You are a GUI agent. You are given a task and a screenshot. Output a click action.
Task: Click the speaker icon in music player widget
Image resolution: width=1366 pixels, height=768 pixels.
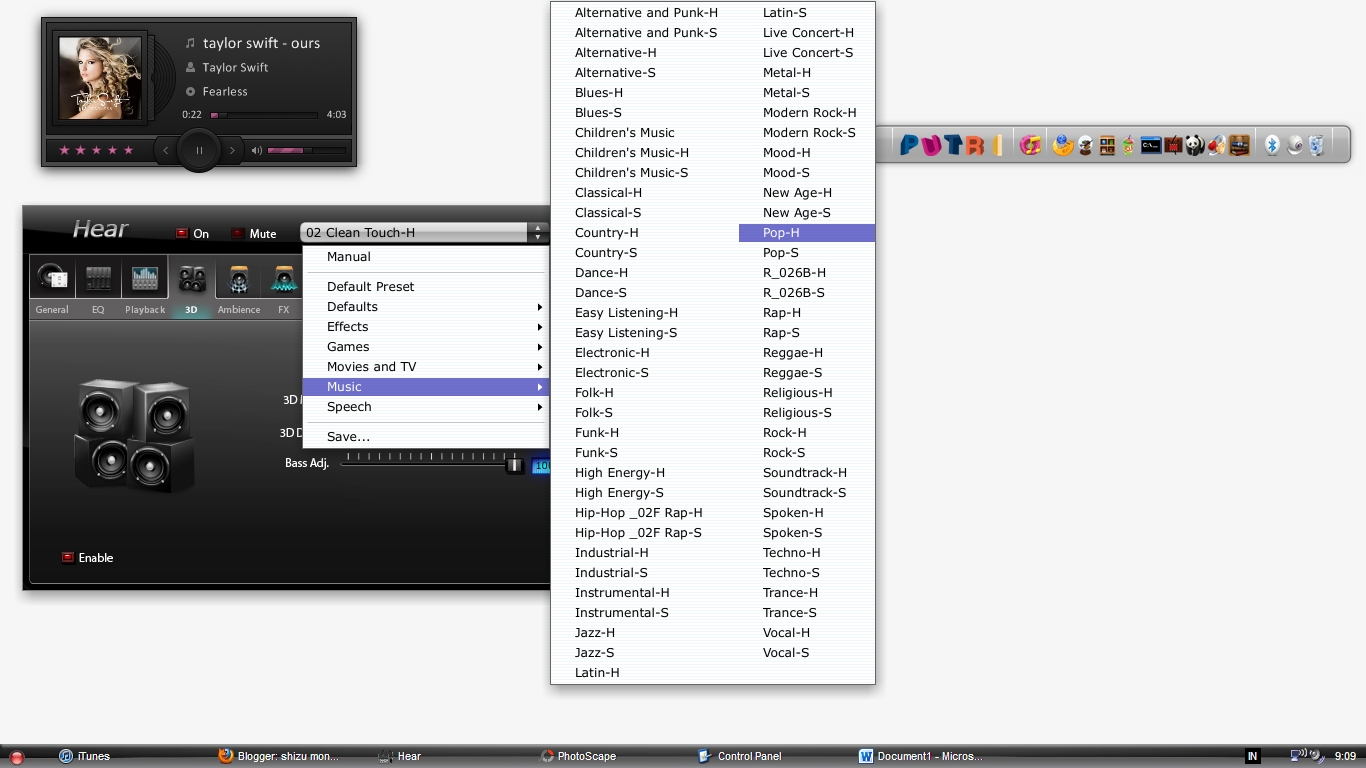coord(256,151)
